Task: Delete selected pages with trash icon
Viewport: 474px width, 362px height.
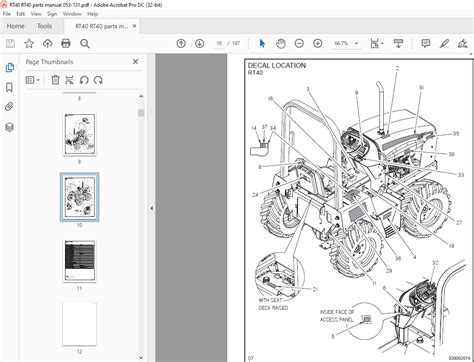Action: click(55, 80)
